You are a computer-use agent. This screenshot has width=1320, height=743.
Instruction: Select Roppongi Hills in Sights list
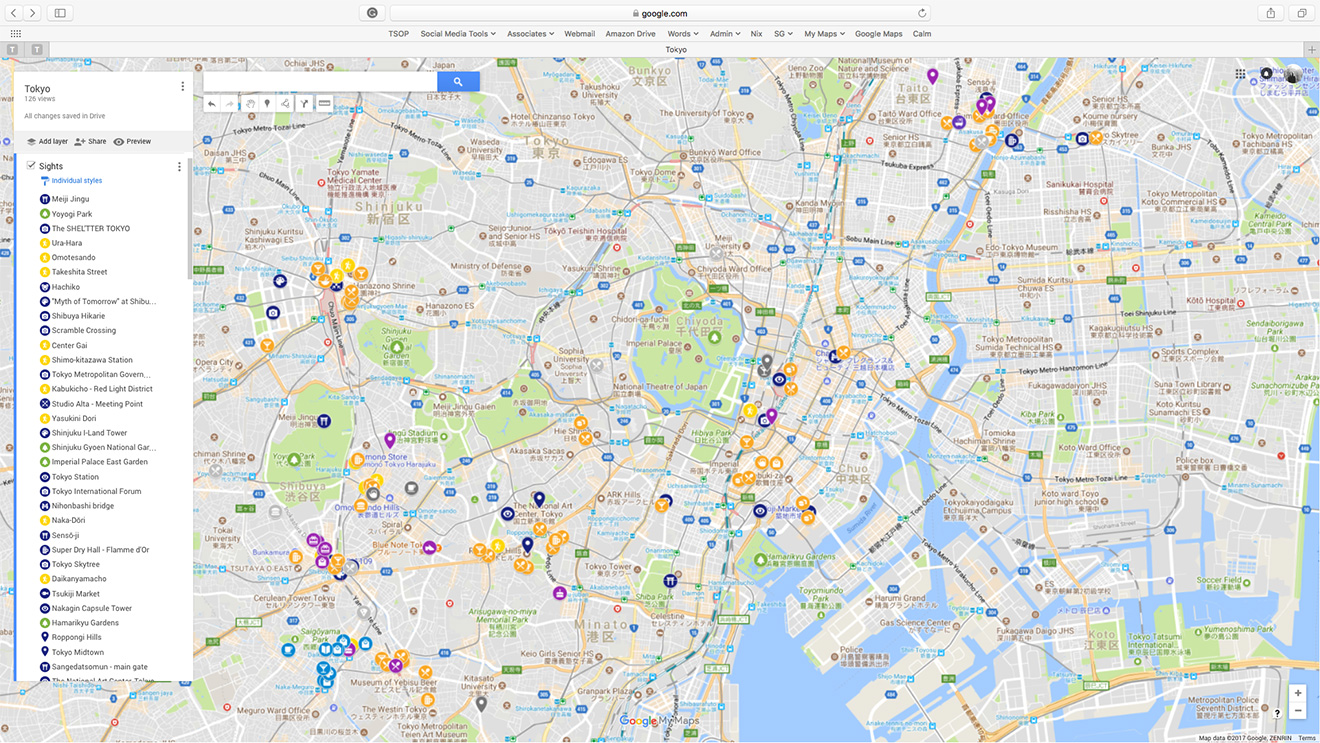(77, 637)
